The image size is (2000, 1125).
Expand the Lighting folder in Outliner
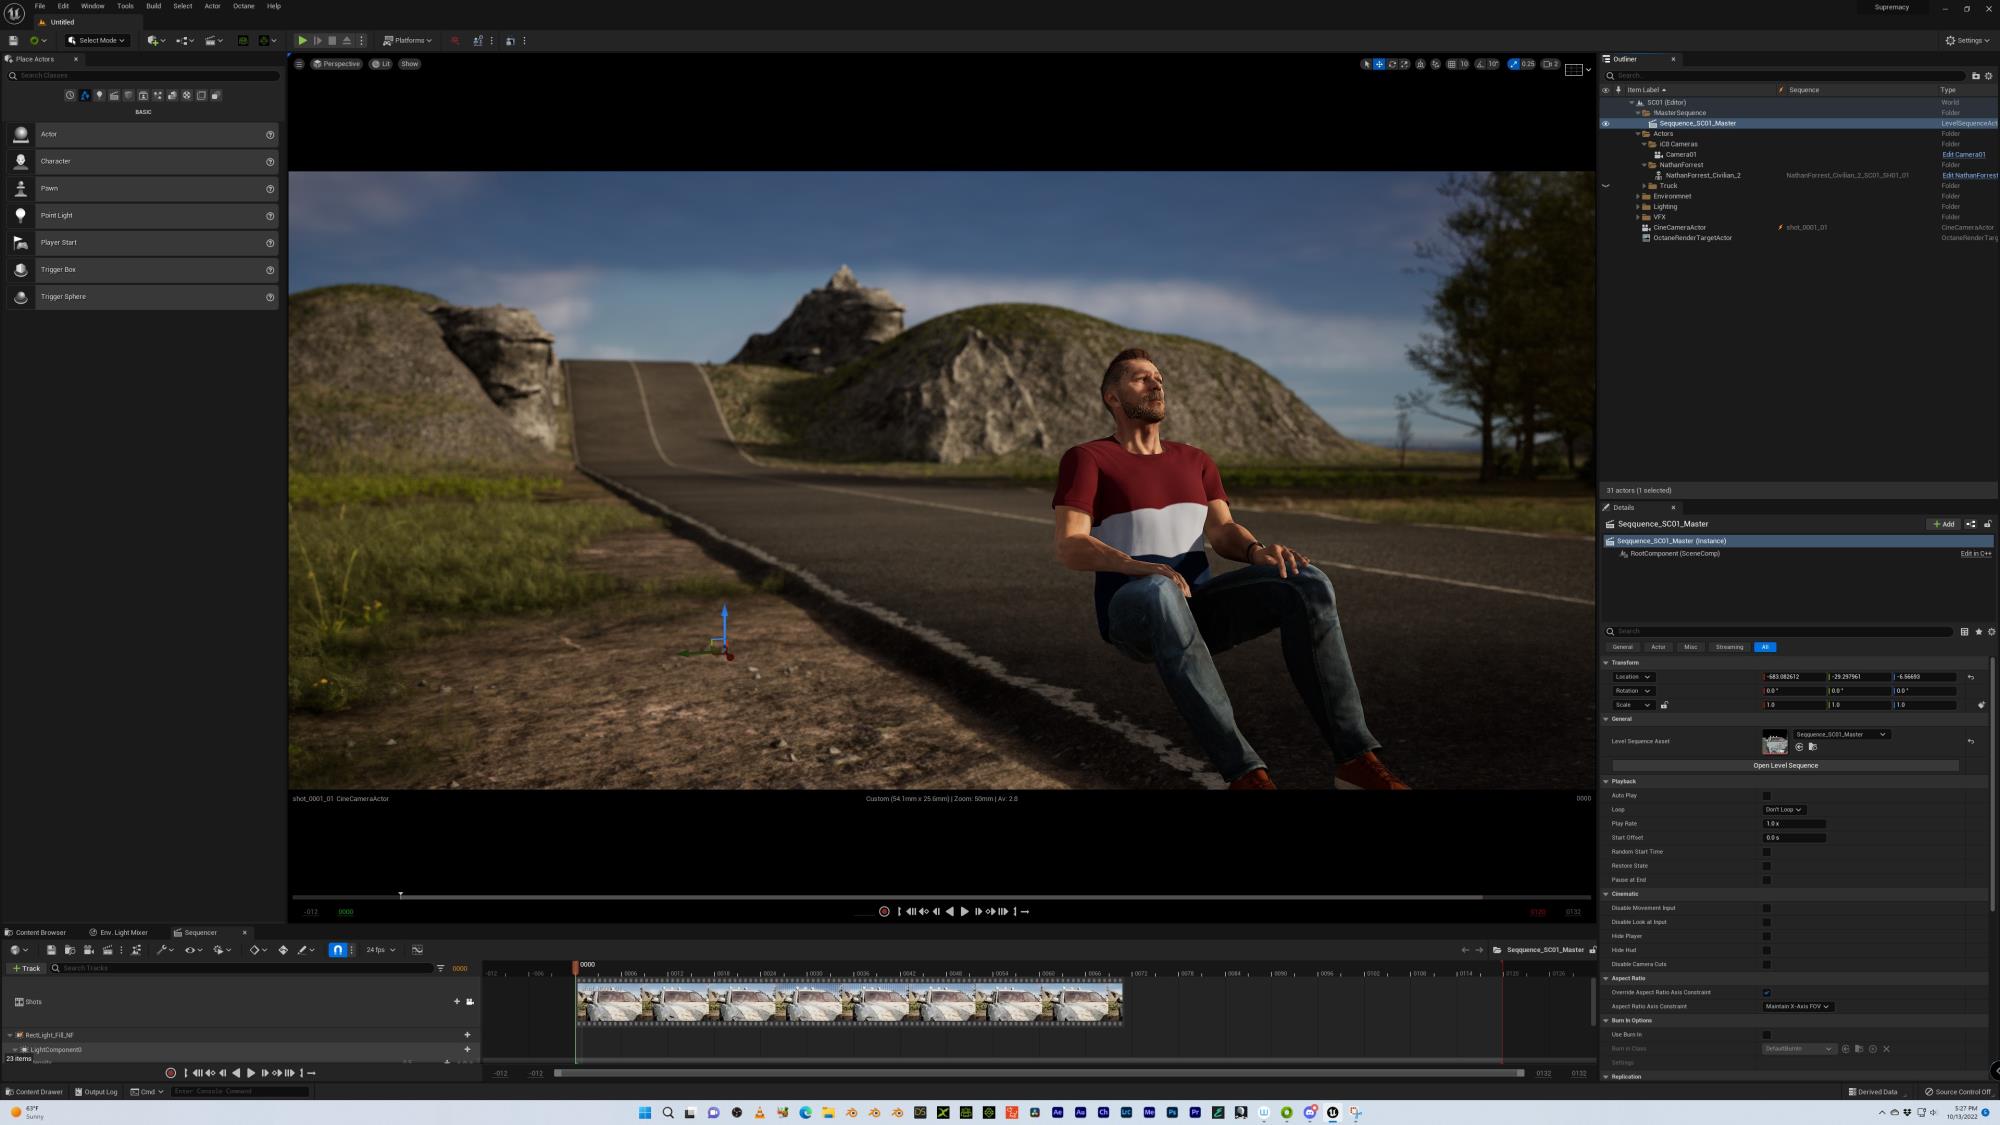tap(1637, 207)
